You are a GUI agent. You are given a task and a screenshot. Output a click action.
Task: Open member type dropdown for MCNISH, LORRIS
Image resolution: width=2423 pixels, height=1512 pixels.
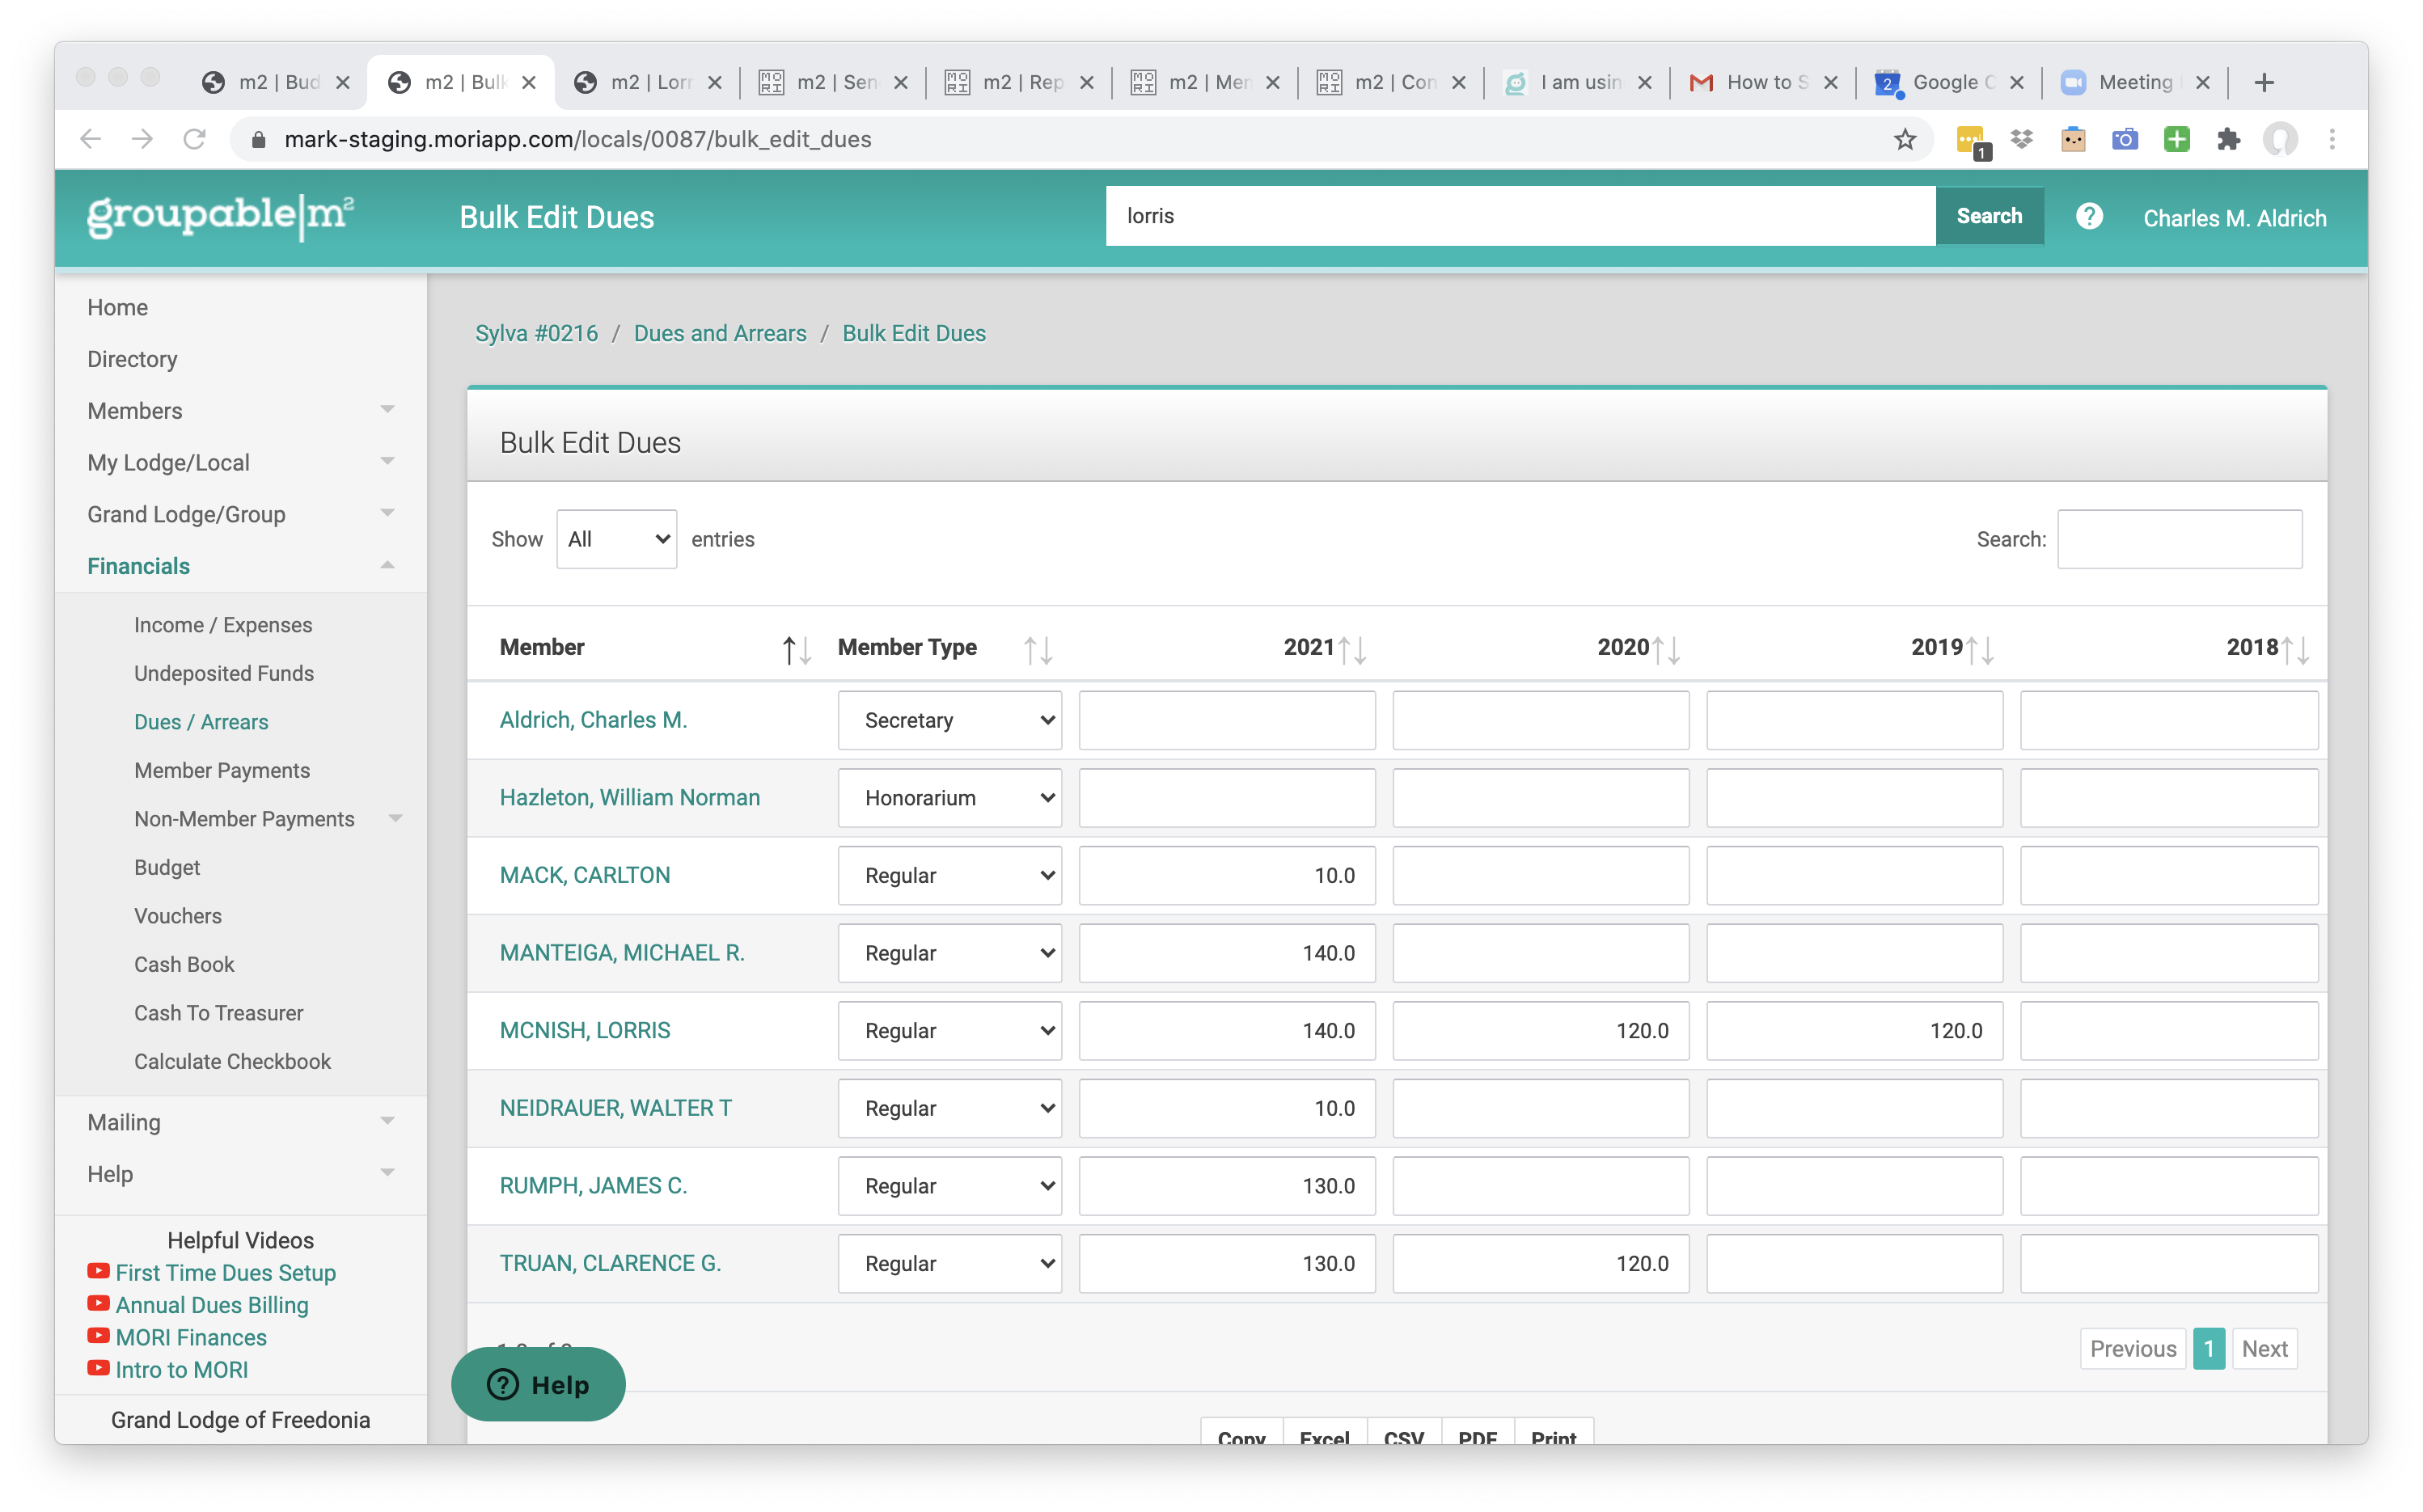(x=949, y=1030)
